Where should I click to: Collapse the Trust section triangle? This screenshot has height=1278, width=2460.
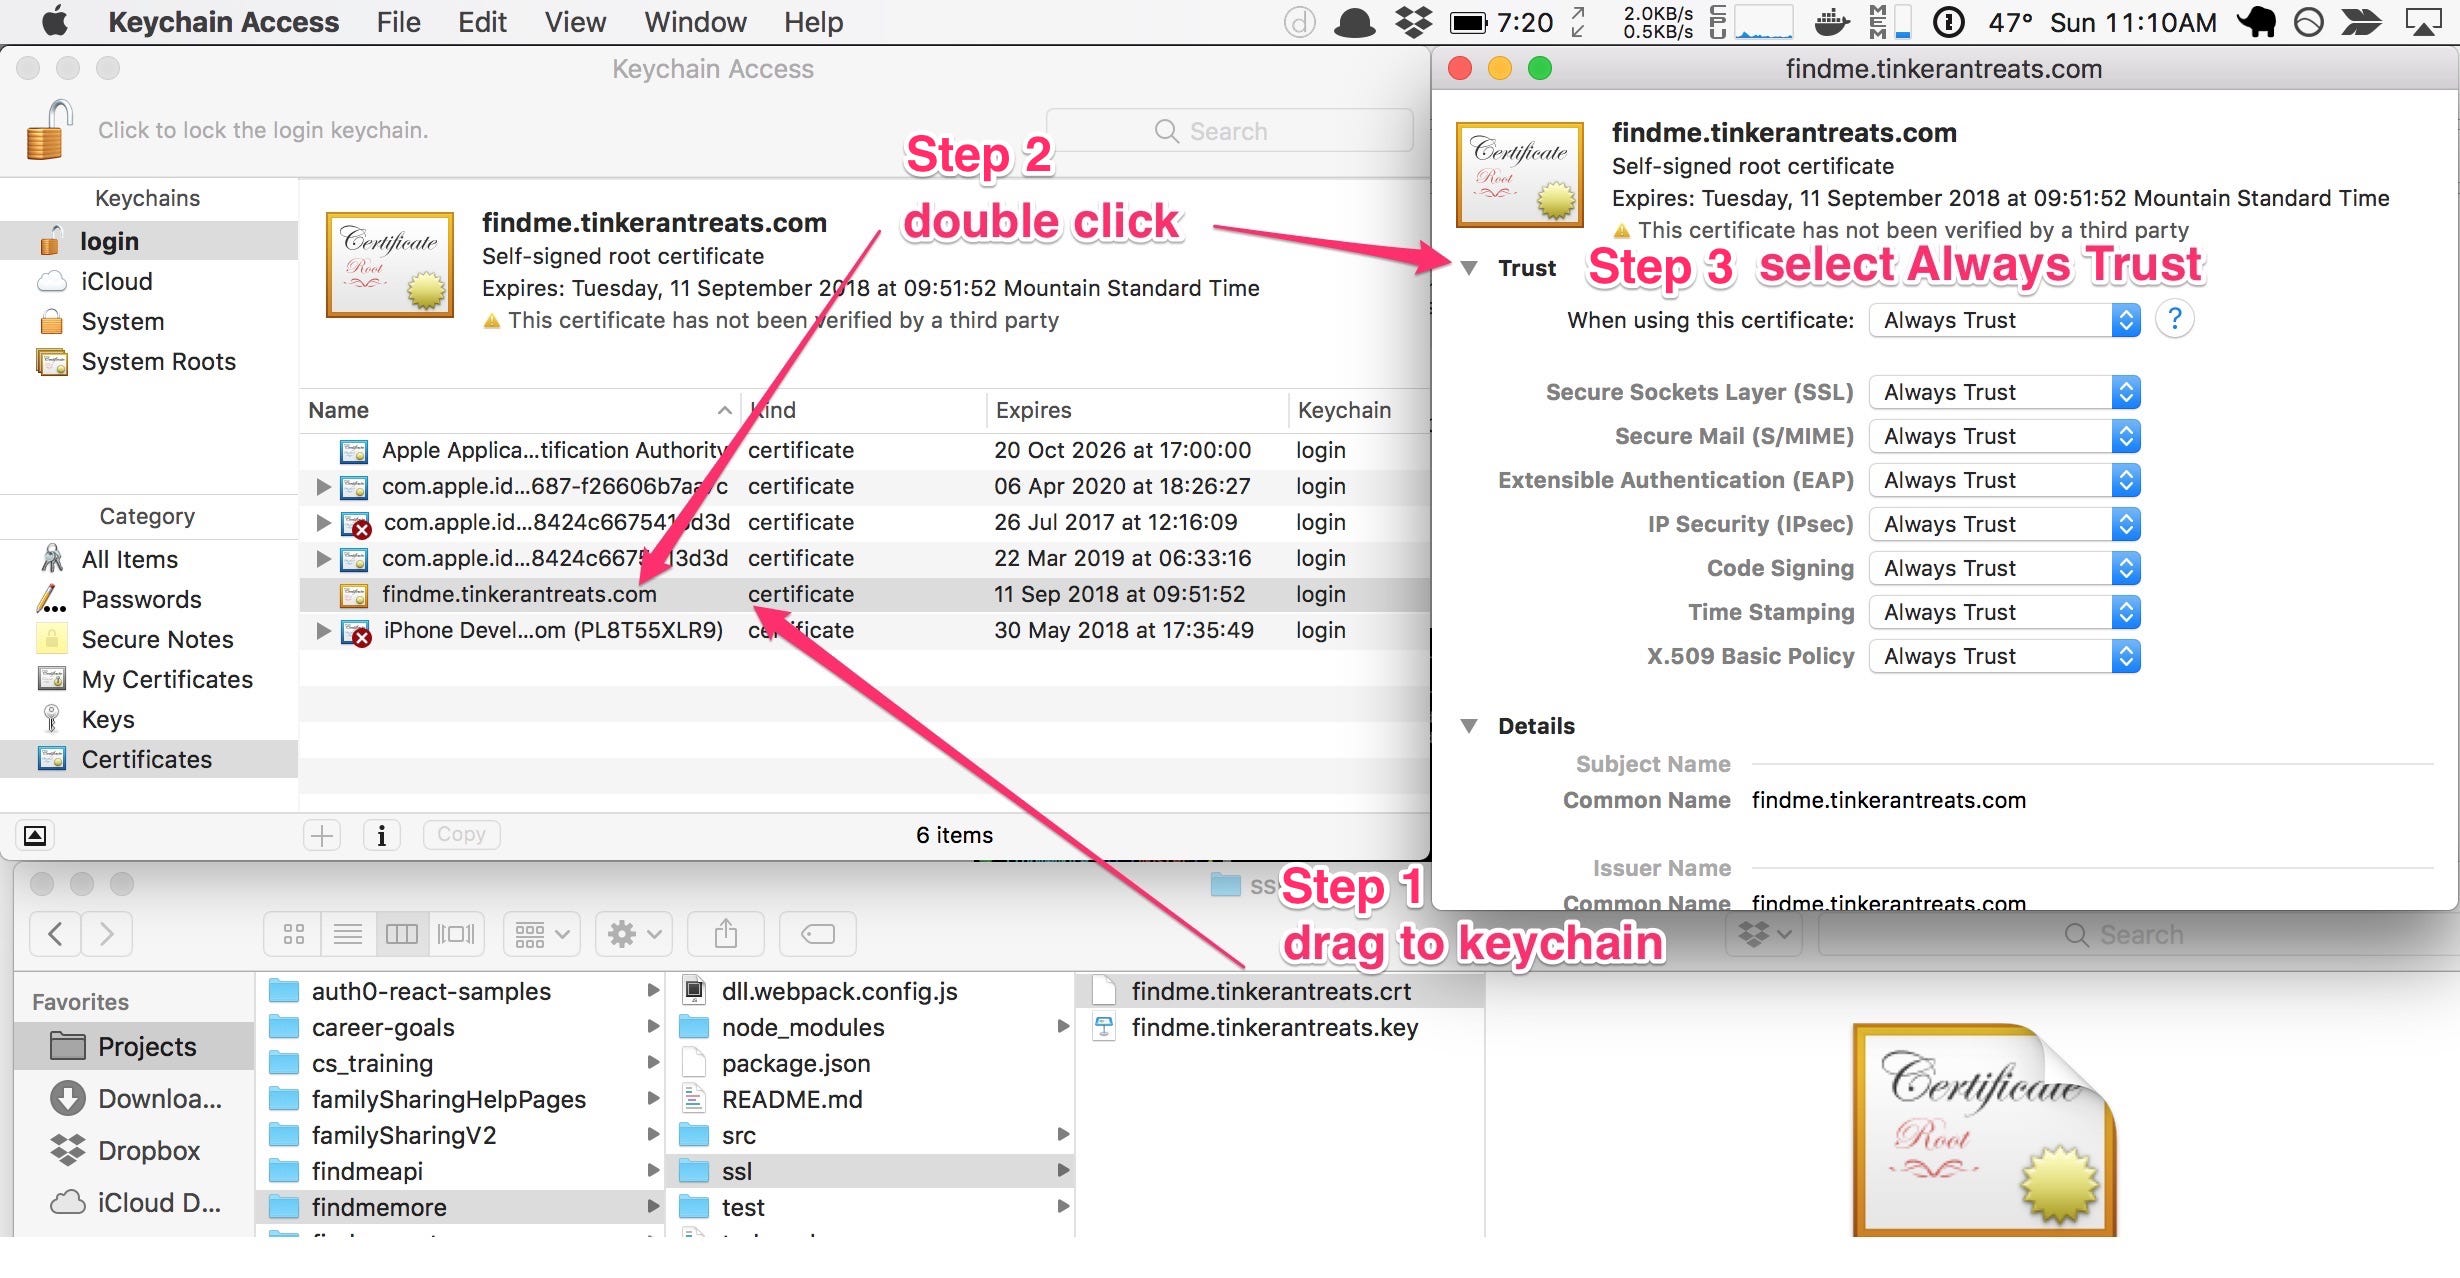pyautogui.click(x=1469, y=268)
